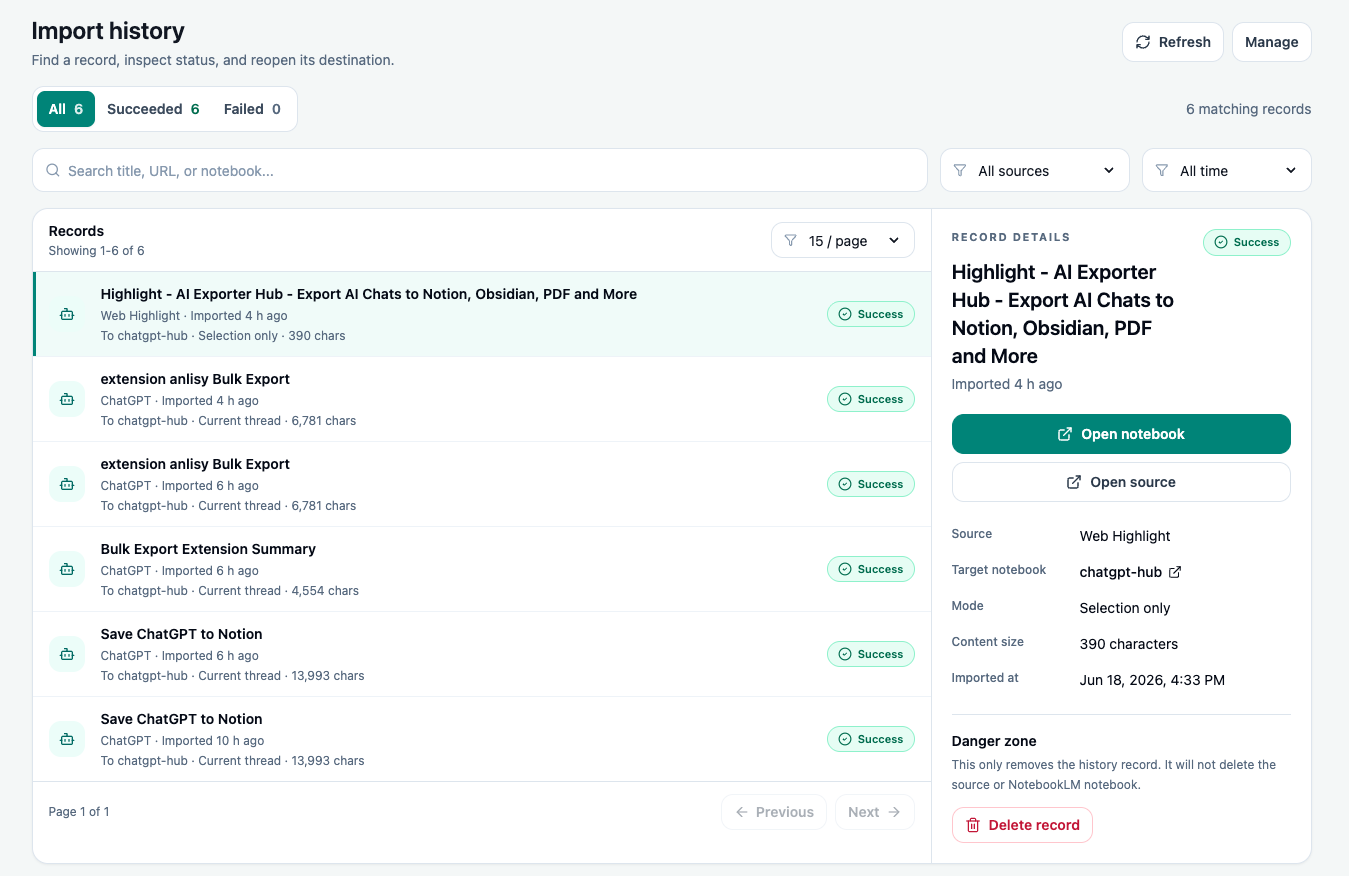Click the Refresh button
Viewport: 1349px width, 876px height.
pos(1173,42)
